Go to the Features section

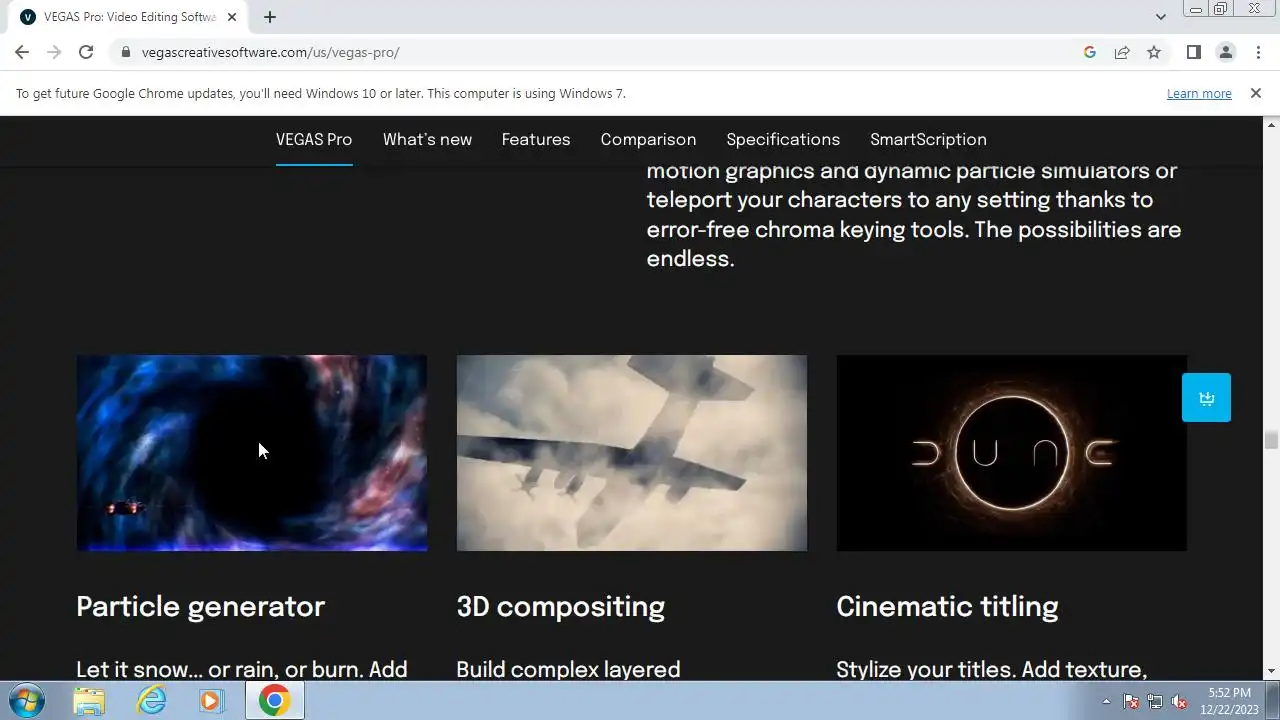(536, 139)
